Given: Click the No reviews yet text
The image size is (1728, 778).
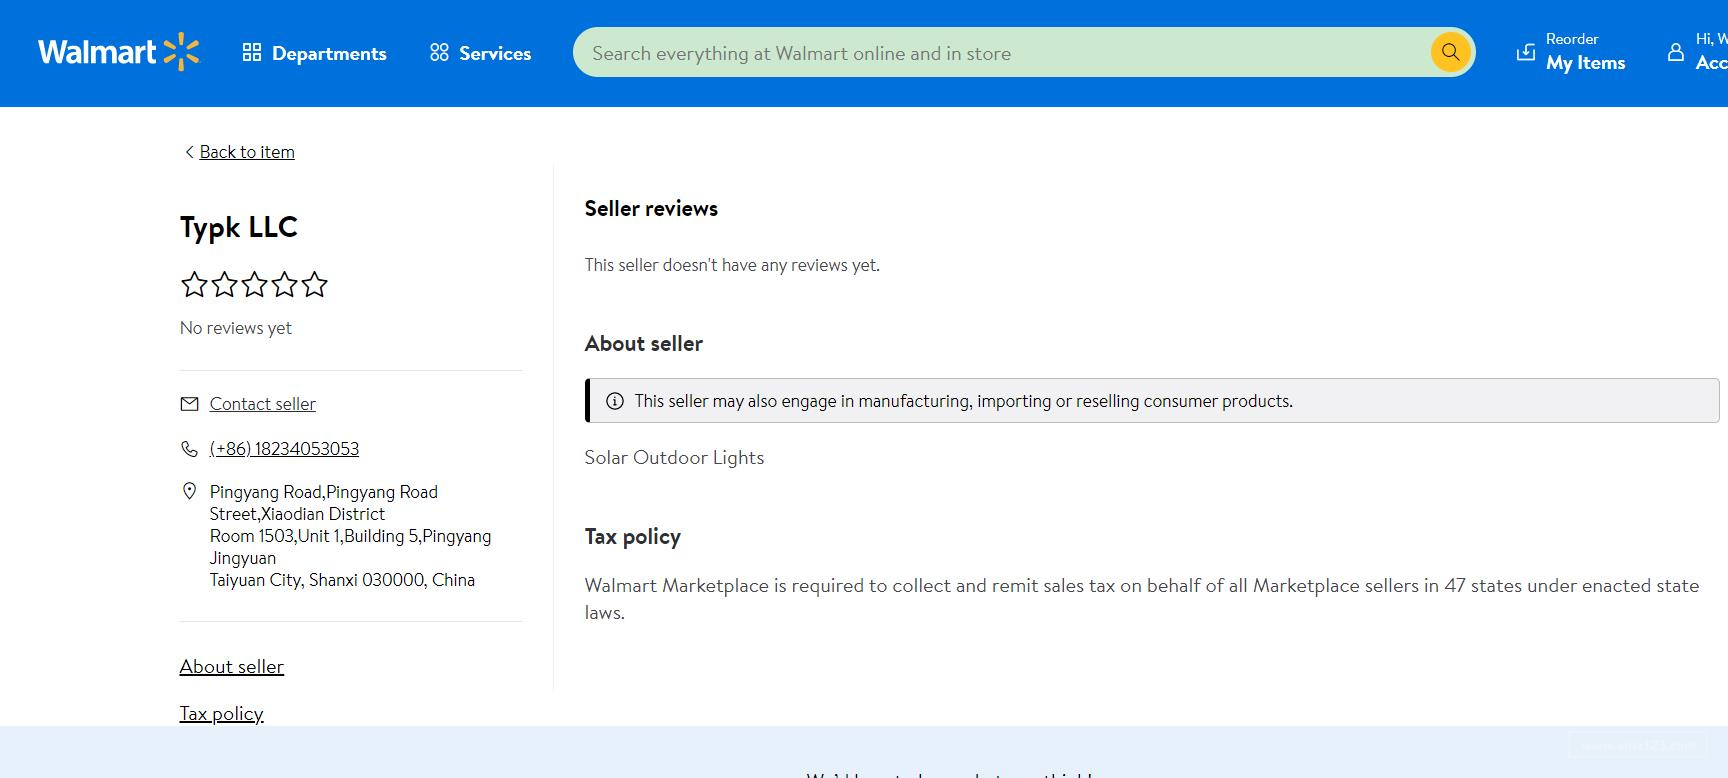Looking at the screenshot, I should pos(236,328).
